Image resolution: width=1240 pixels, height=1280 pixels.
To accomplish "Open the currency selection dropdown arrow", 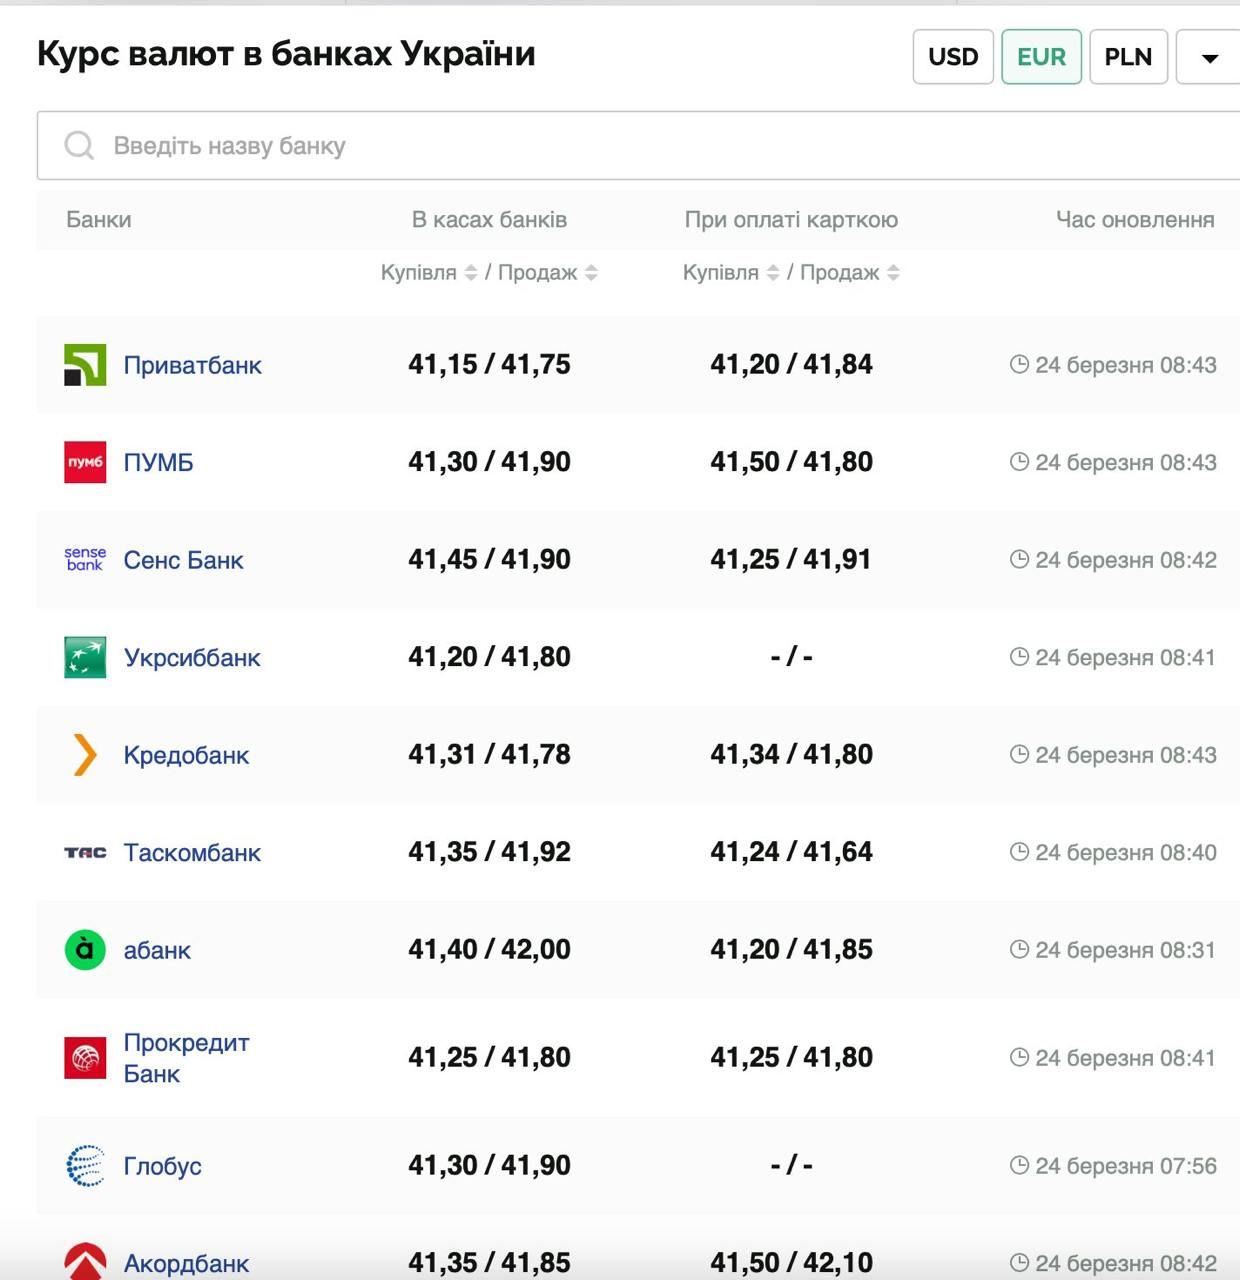I will click(x=1207, y=57).
